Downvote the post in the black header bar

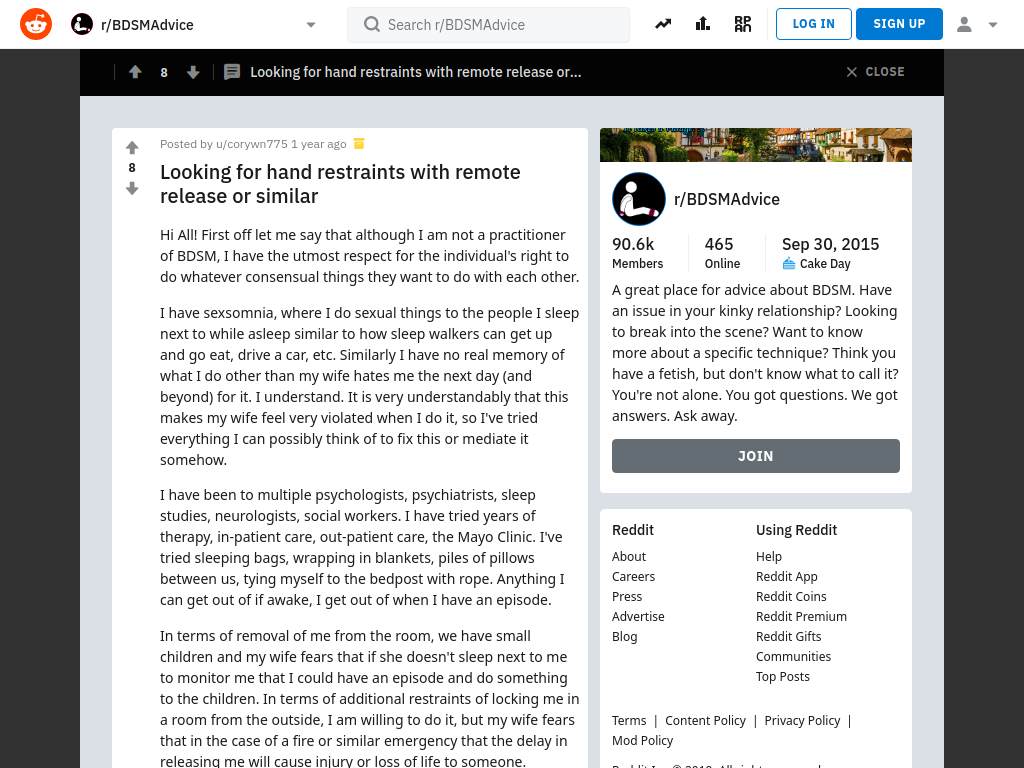pos(193,72)
